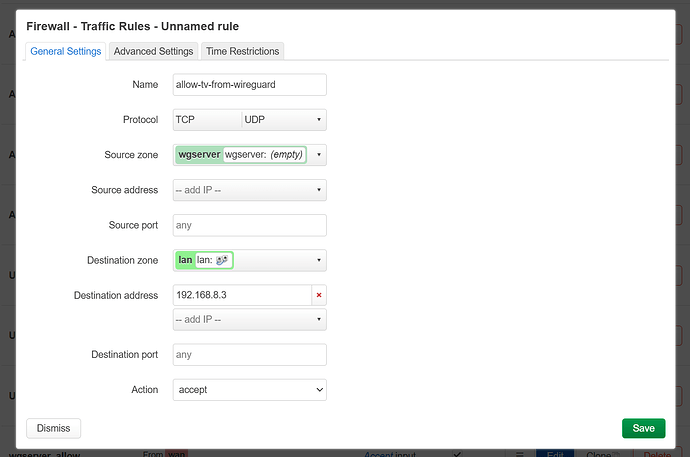The width and height of the screenshot is (690, 457).
Task: Remove the 192.168.8.3 destination address entry
Action: point(319,296)
